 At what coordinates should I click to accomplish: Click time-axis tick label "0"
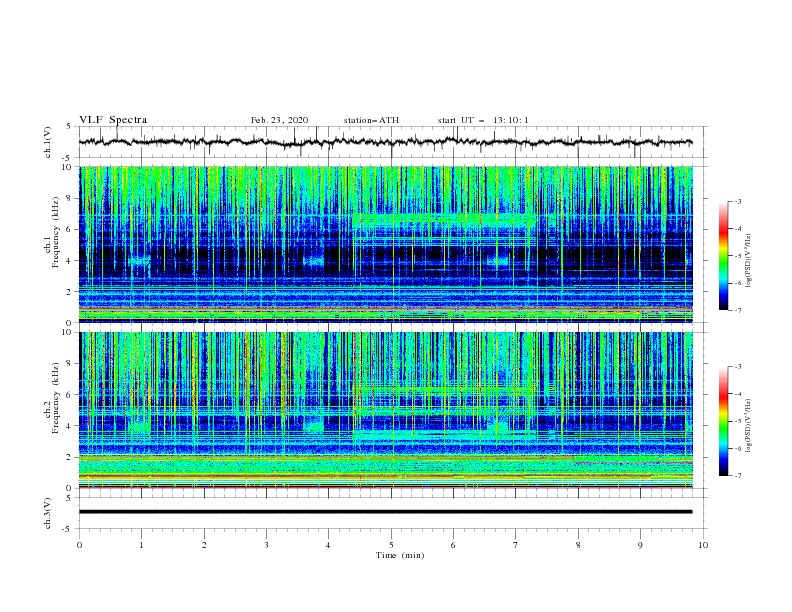coord(79,545)
